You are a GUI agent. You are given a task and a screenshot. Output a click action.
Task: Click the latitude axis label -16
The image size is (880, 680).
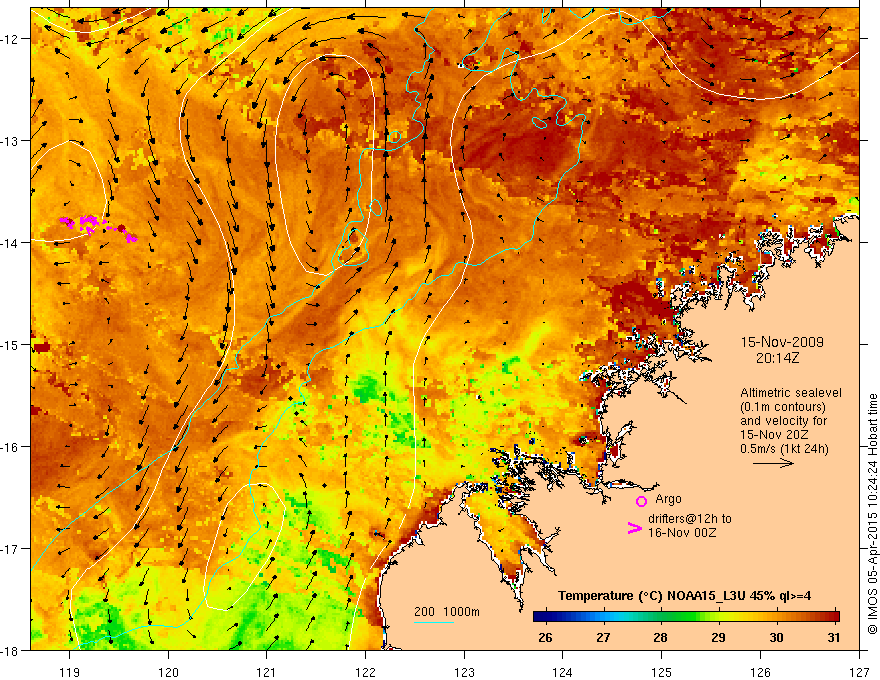10,447
